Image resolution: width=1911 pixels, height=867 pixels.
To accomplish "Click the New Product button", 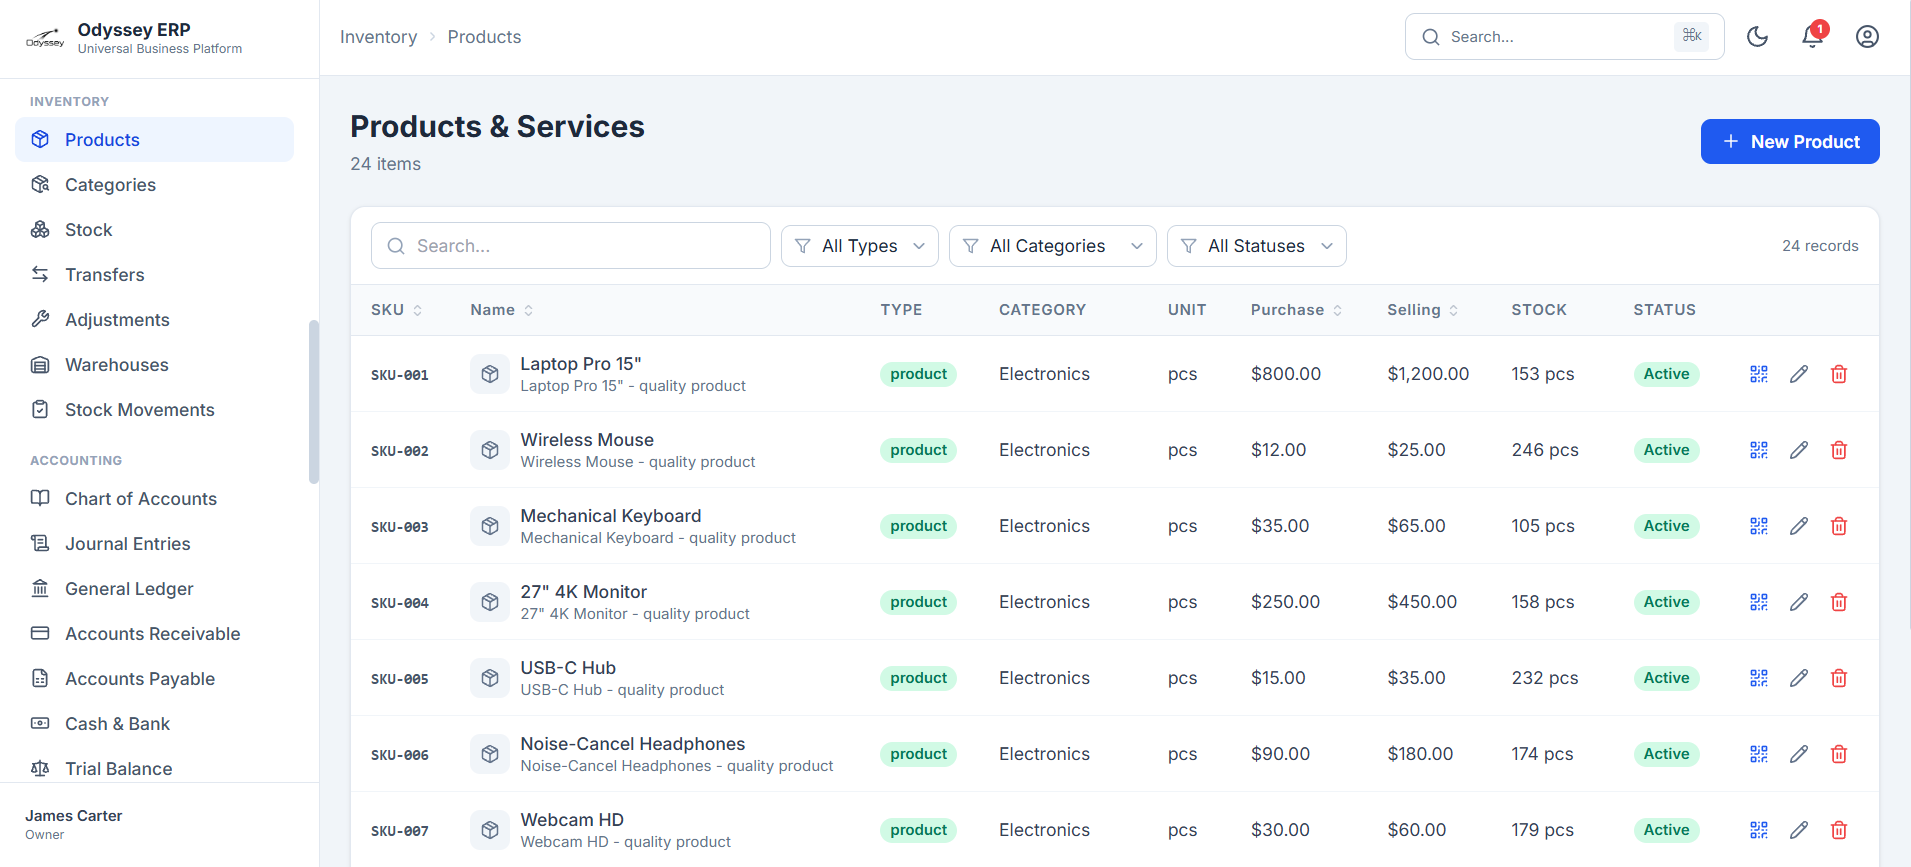I will (x=1790, y=142).
